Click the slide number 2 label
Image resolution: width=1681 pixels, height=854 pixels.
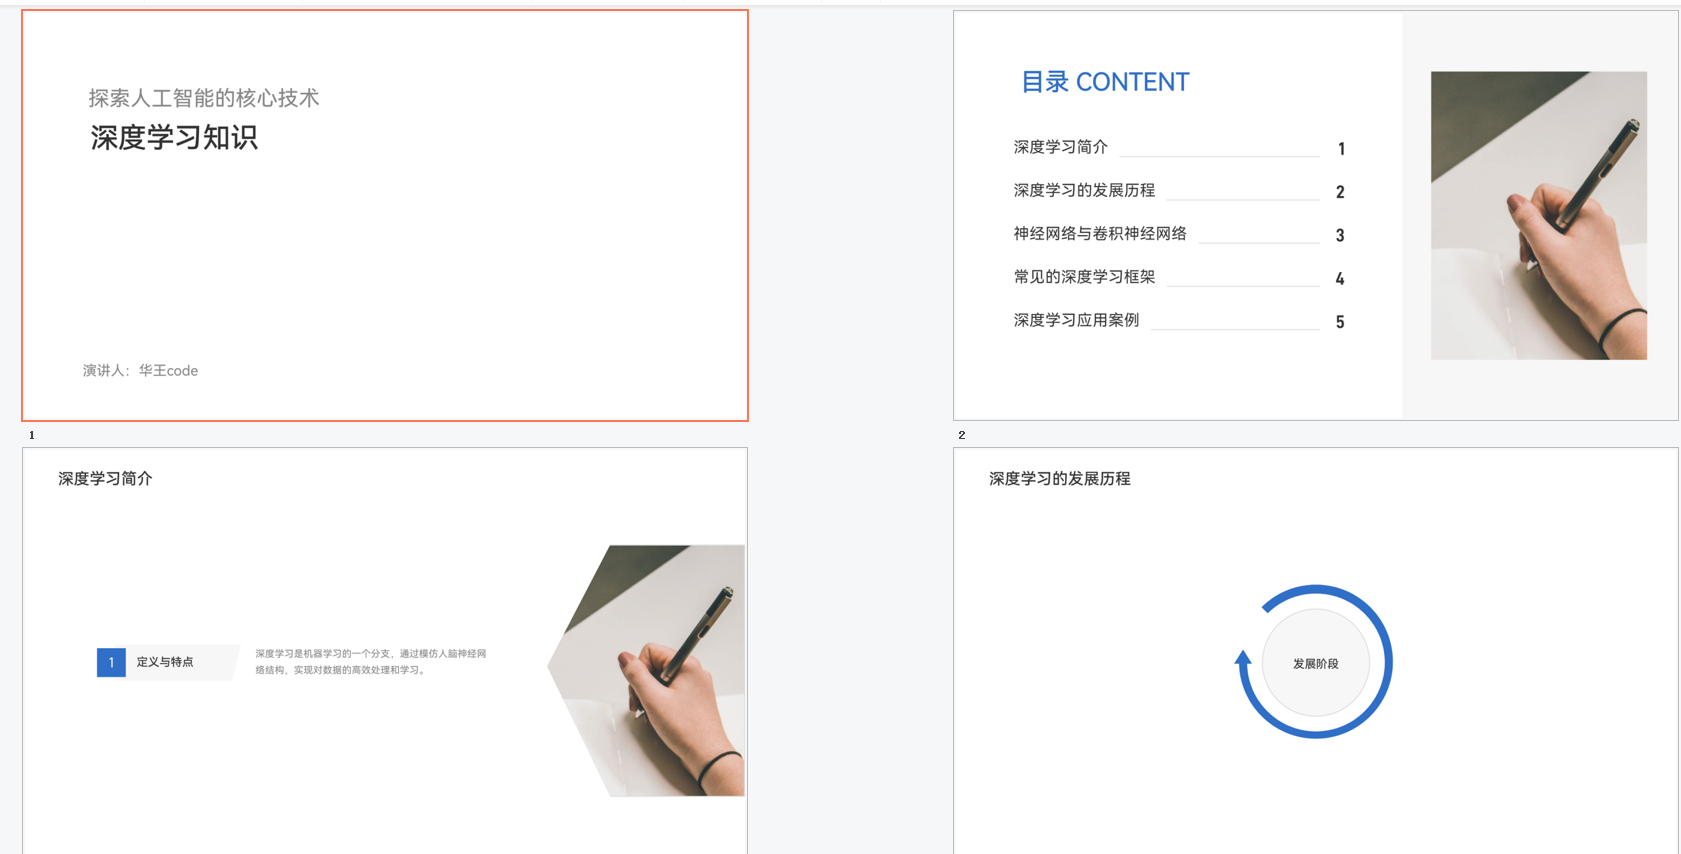[x=961, y=435]
